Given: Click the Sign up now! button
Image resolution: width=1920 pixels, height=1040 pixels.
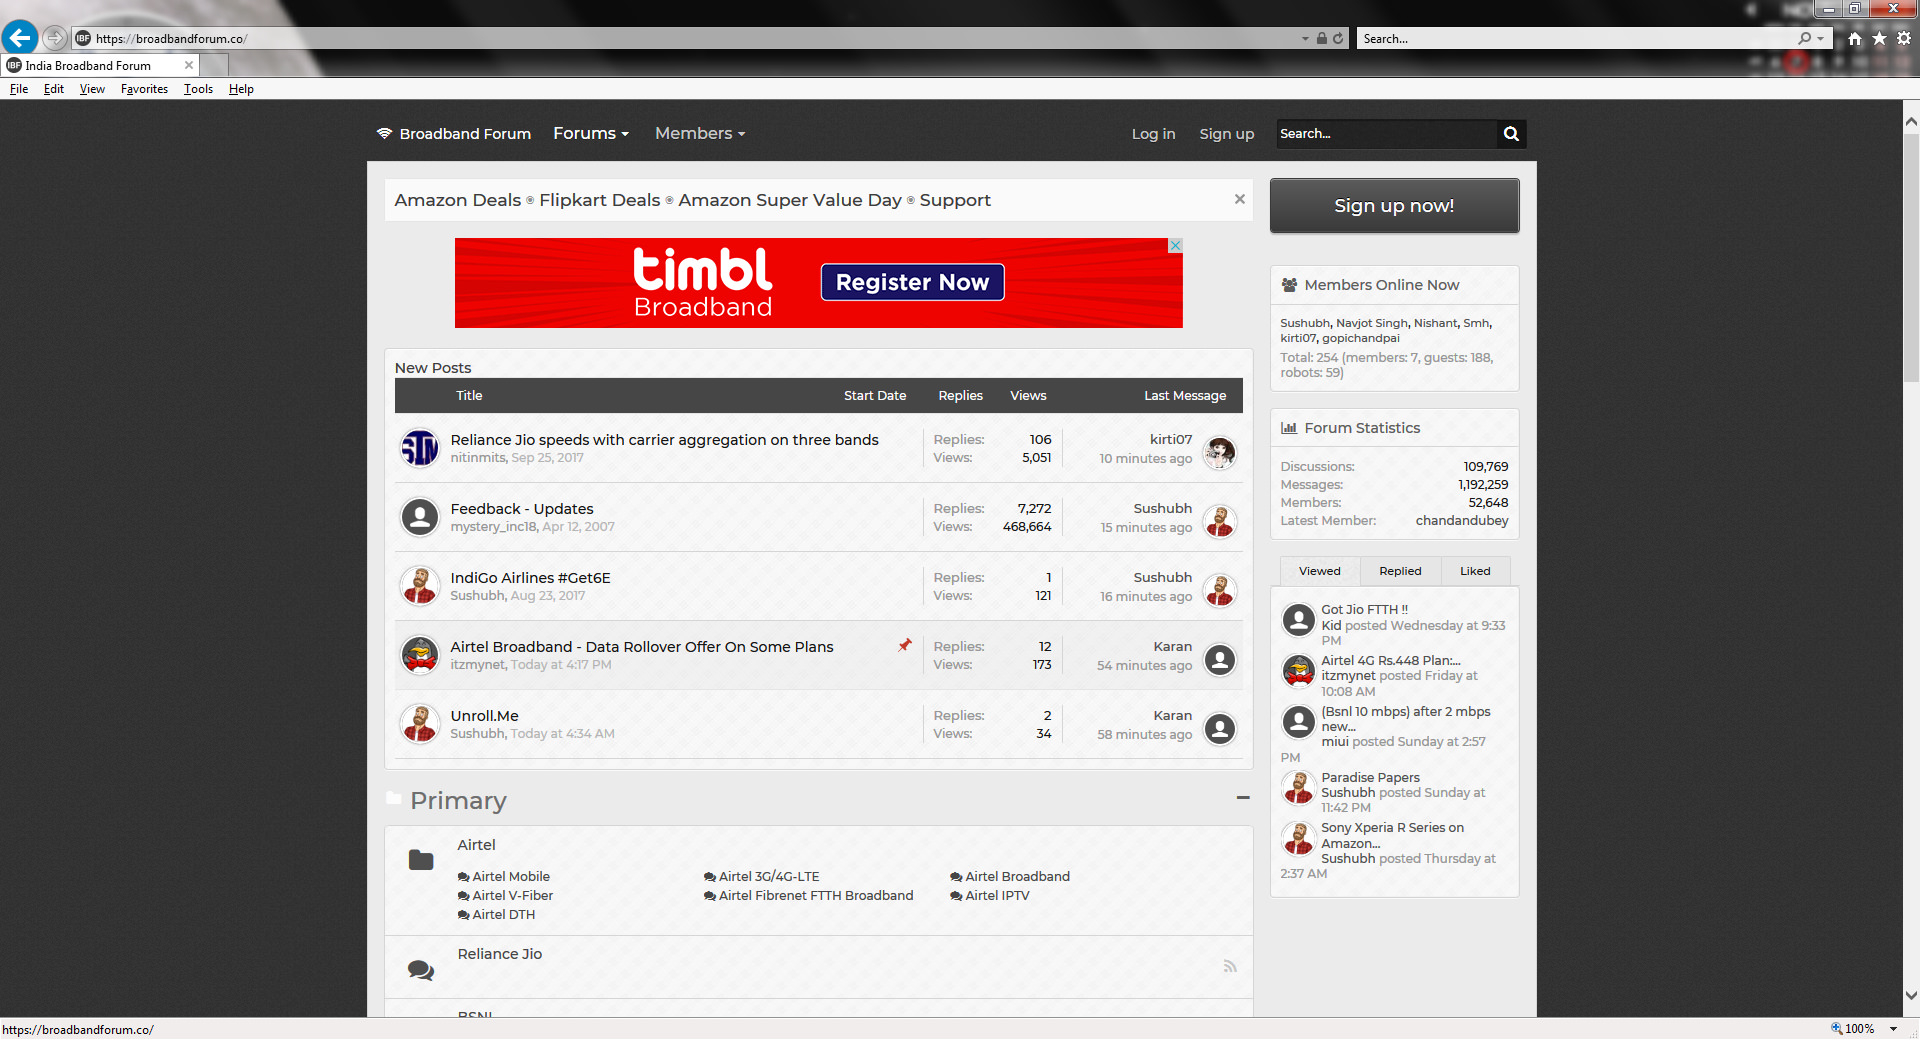Looking at the screenshot, I should 1394,206.
